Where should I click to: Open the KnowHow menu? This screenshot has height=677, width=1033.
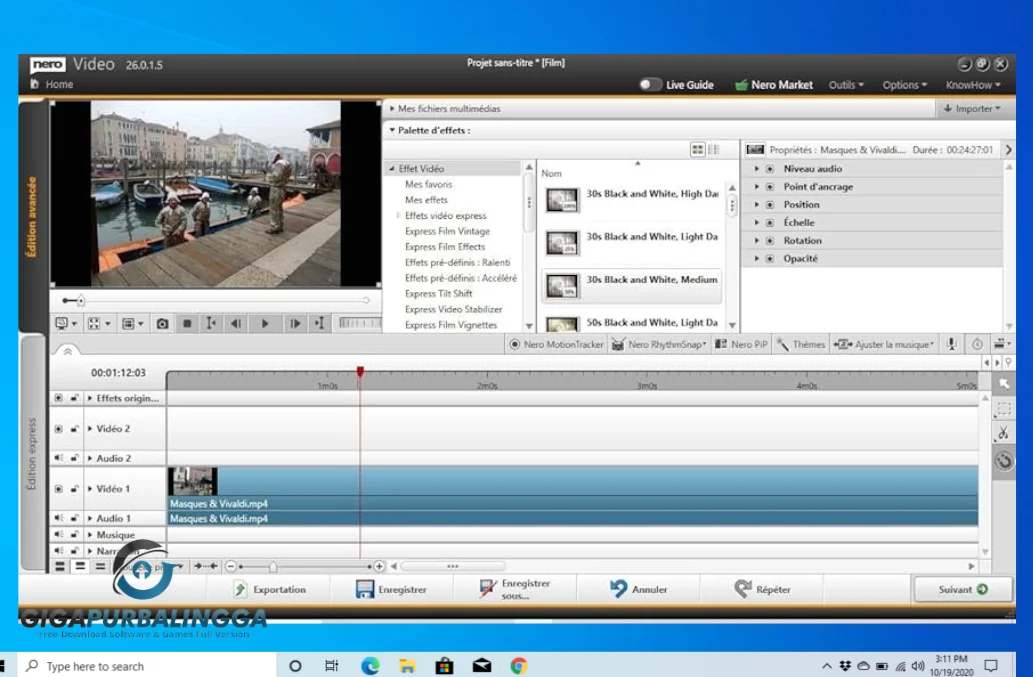973,85
